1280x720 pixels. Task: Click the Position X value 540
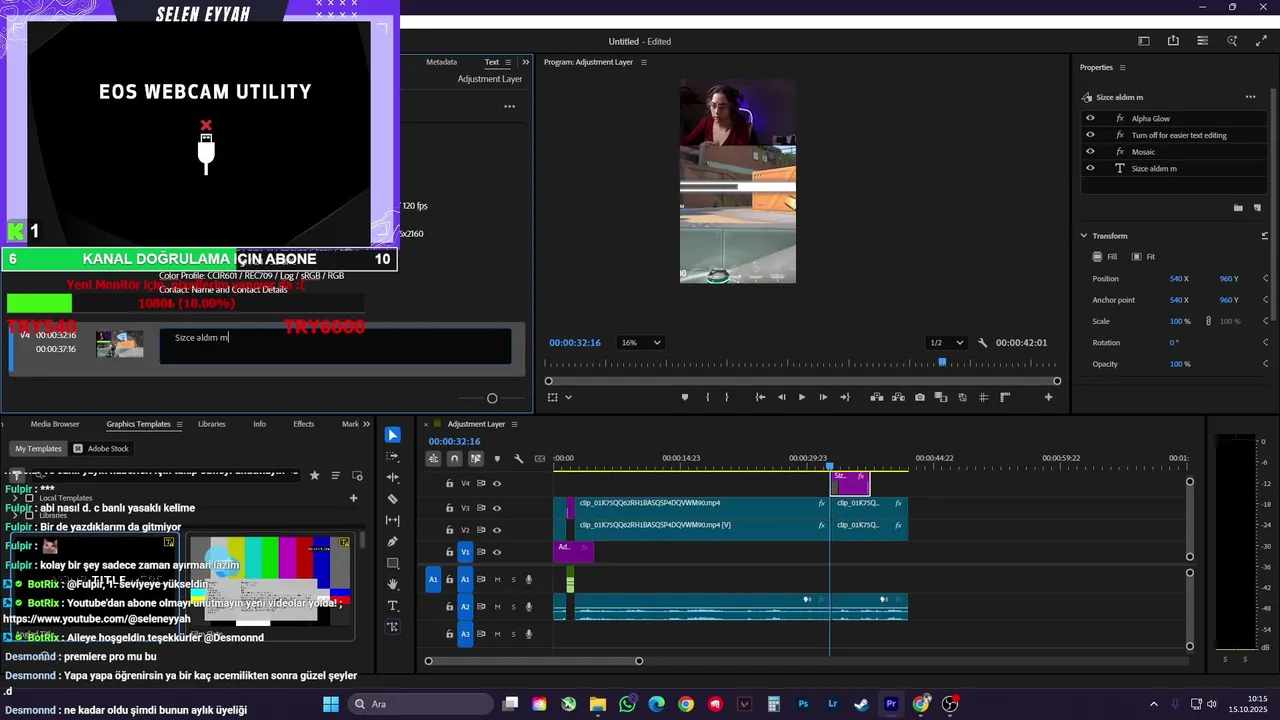[1176, 279]
